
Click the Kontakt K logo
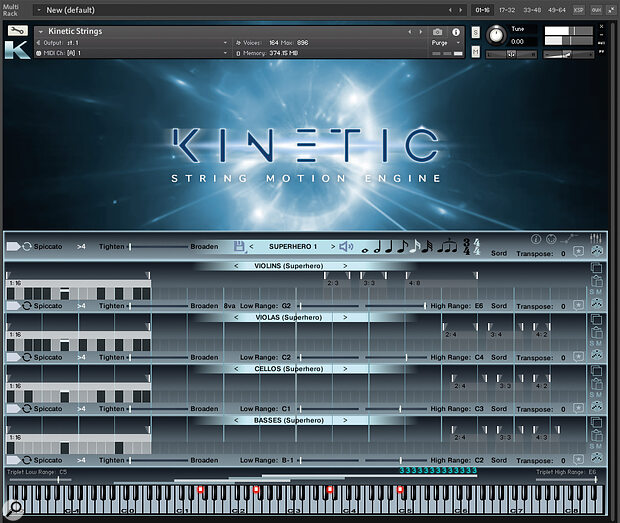click(x=17, y=50)
